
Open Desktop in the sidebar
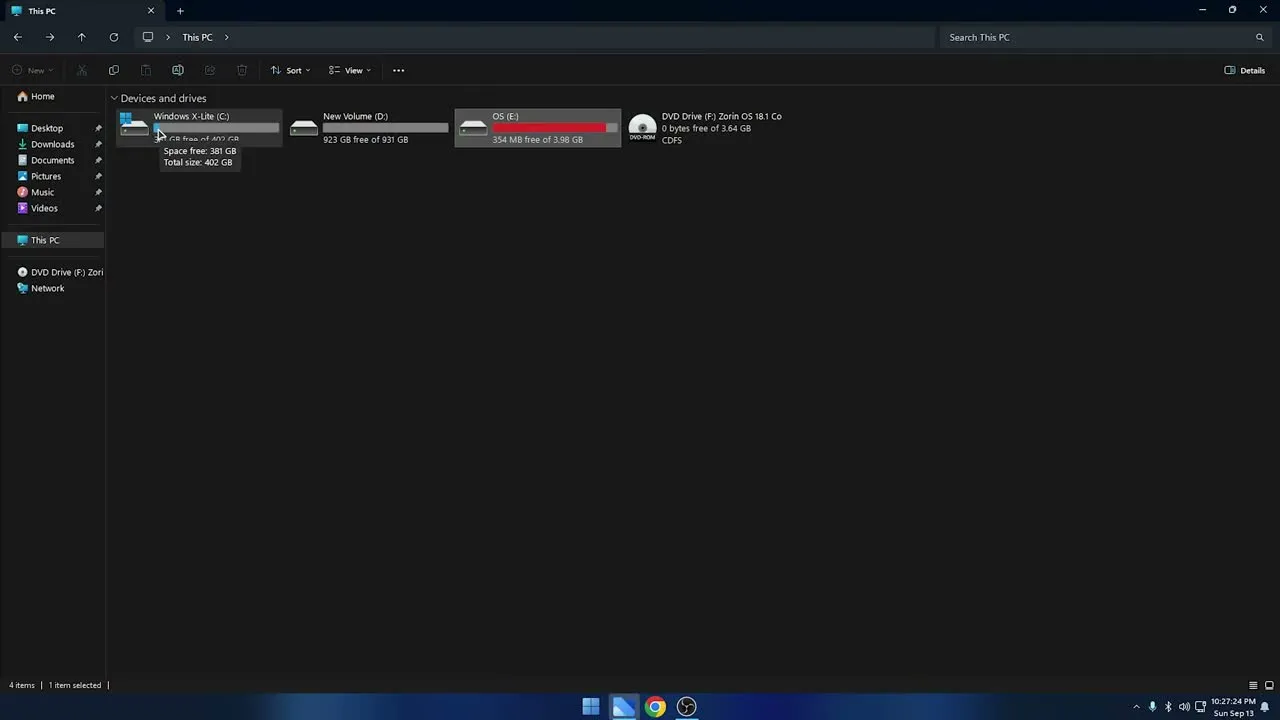47,128
